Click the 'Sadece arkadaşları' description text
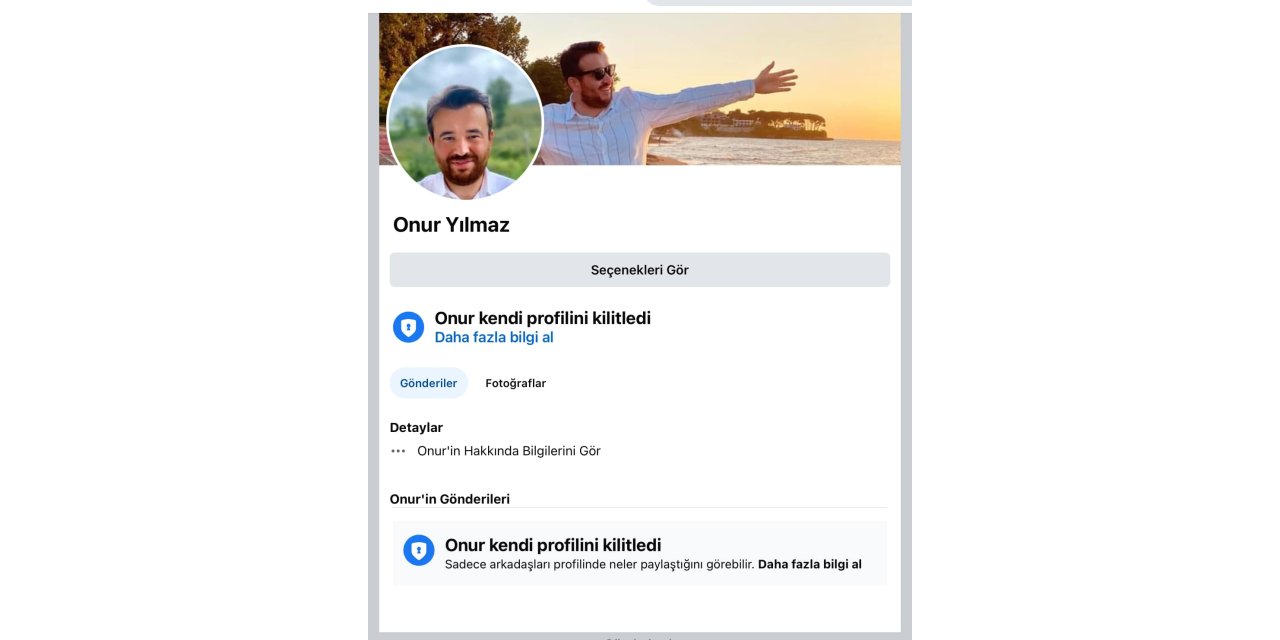The image size is (1280, 640). 598,564
